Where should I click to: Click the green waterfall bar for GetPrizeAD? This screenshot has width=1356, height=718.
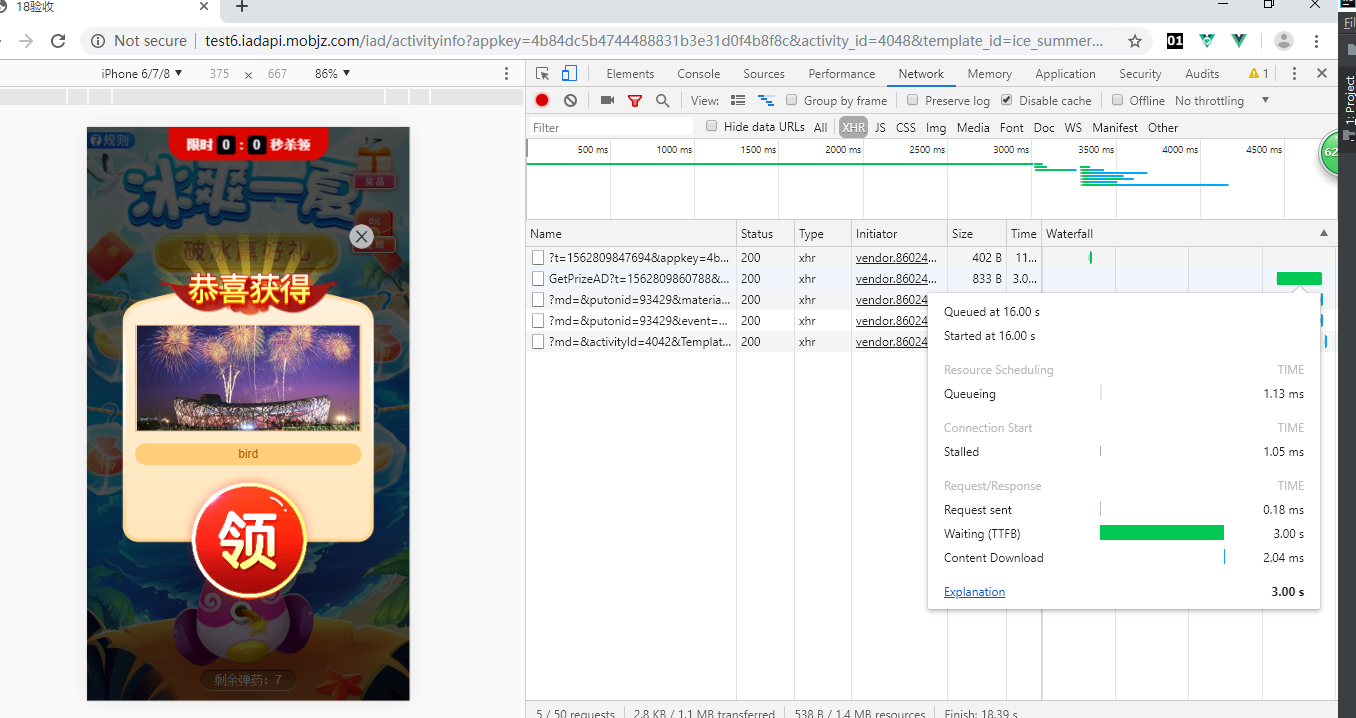[x=1299, y=279]
